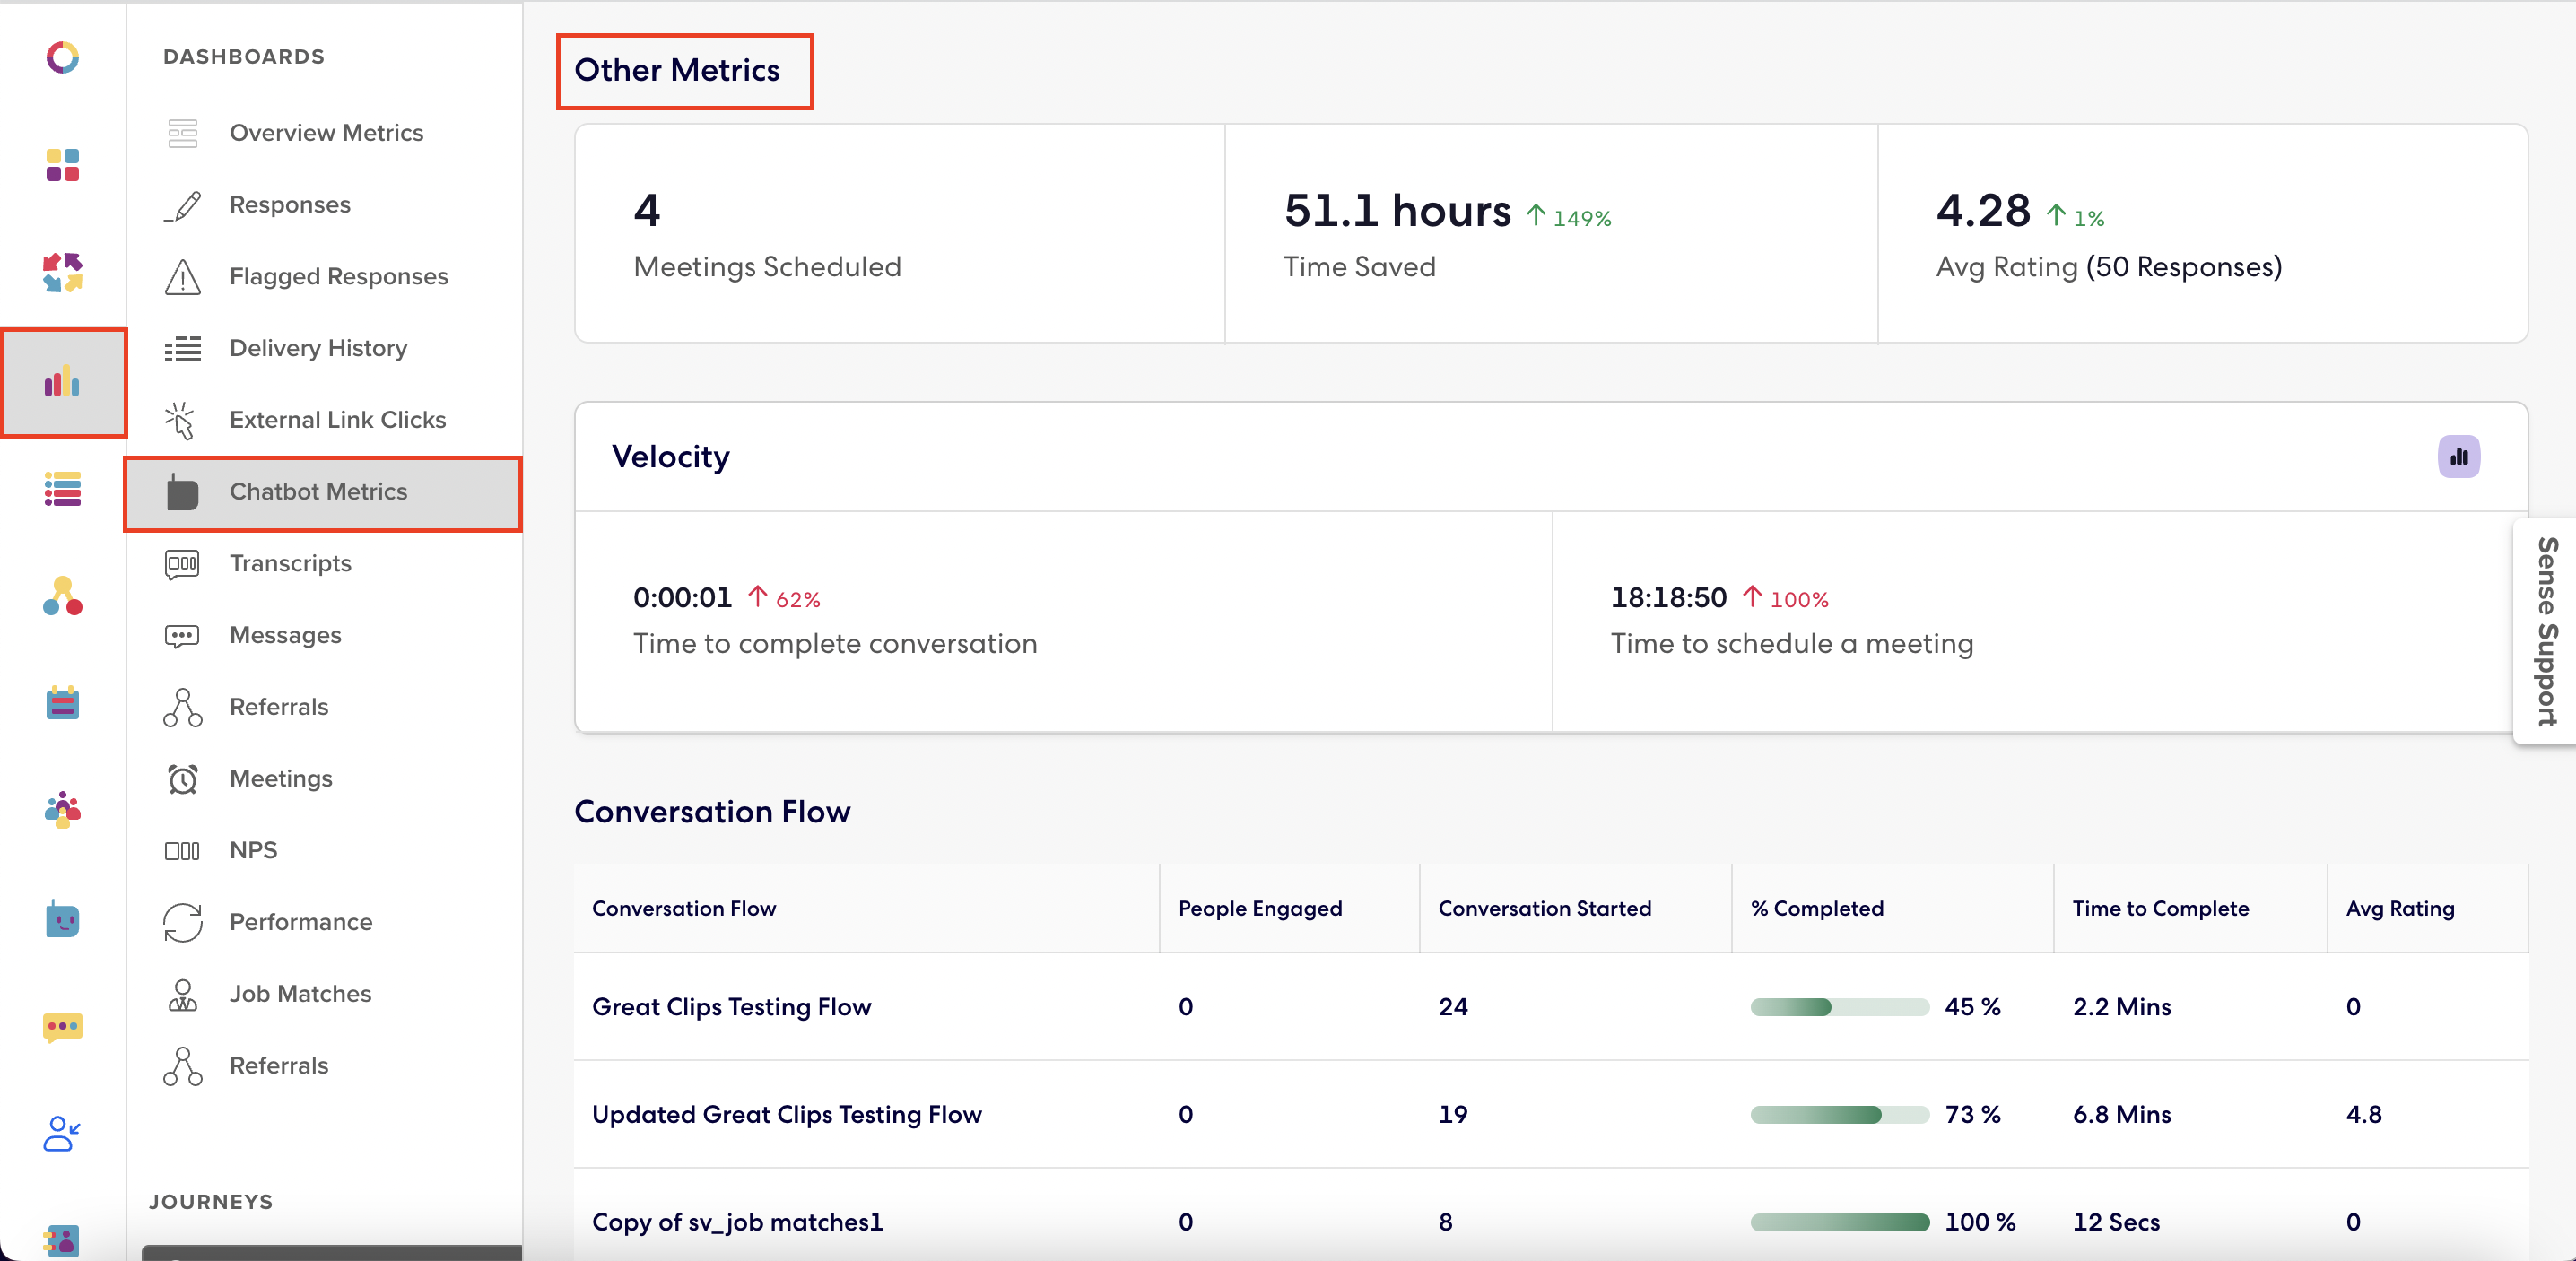
Task: Click the purple bar chart icon in Velocity panel
Action: pyautogui.click(x=2459, y=456)
